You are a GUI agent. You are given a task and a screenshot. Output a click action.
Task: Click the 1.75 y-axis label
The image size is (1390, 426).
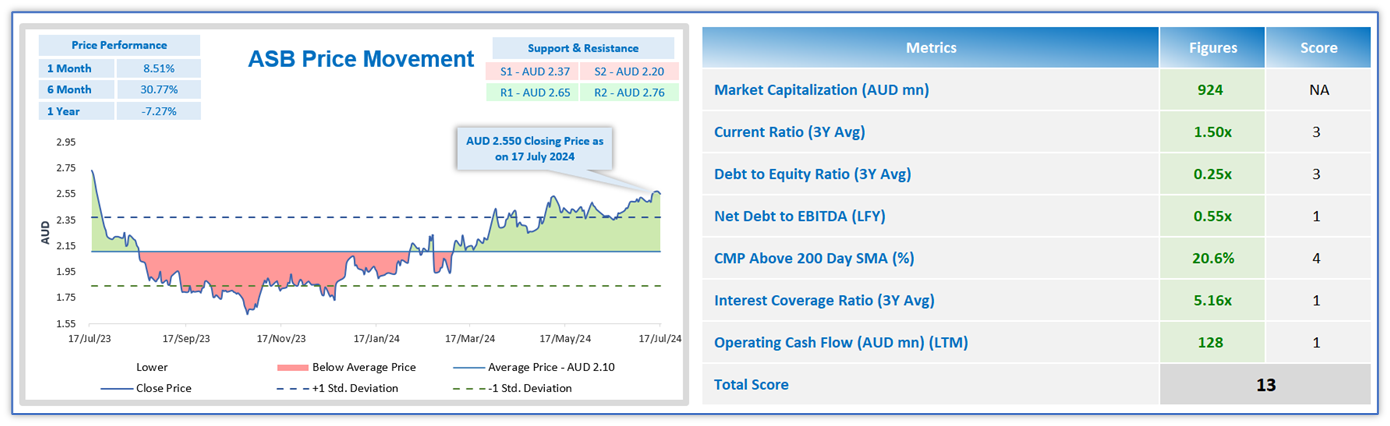[x=67, y=297]
